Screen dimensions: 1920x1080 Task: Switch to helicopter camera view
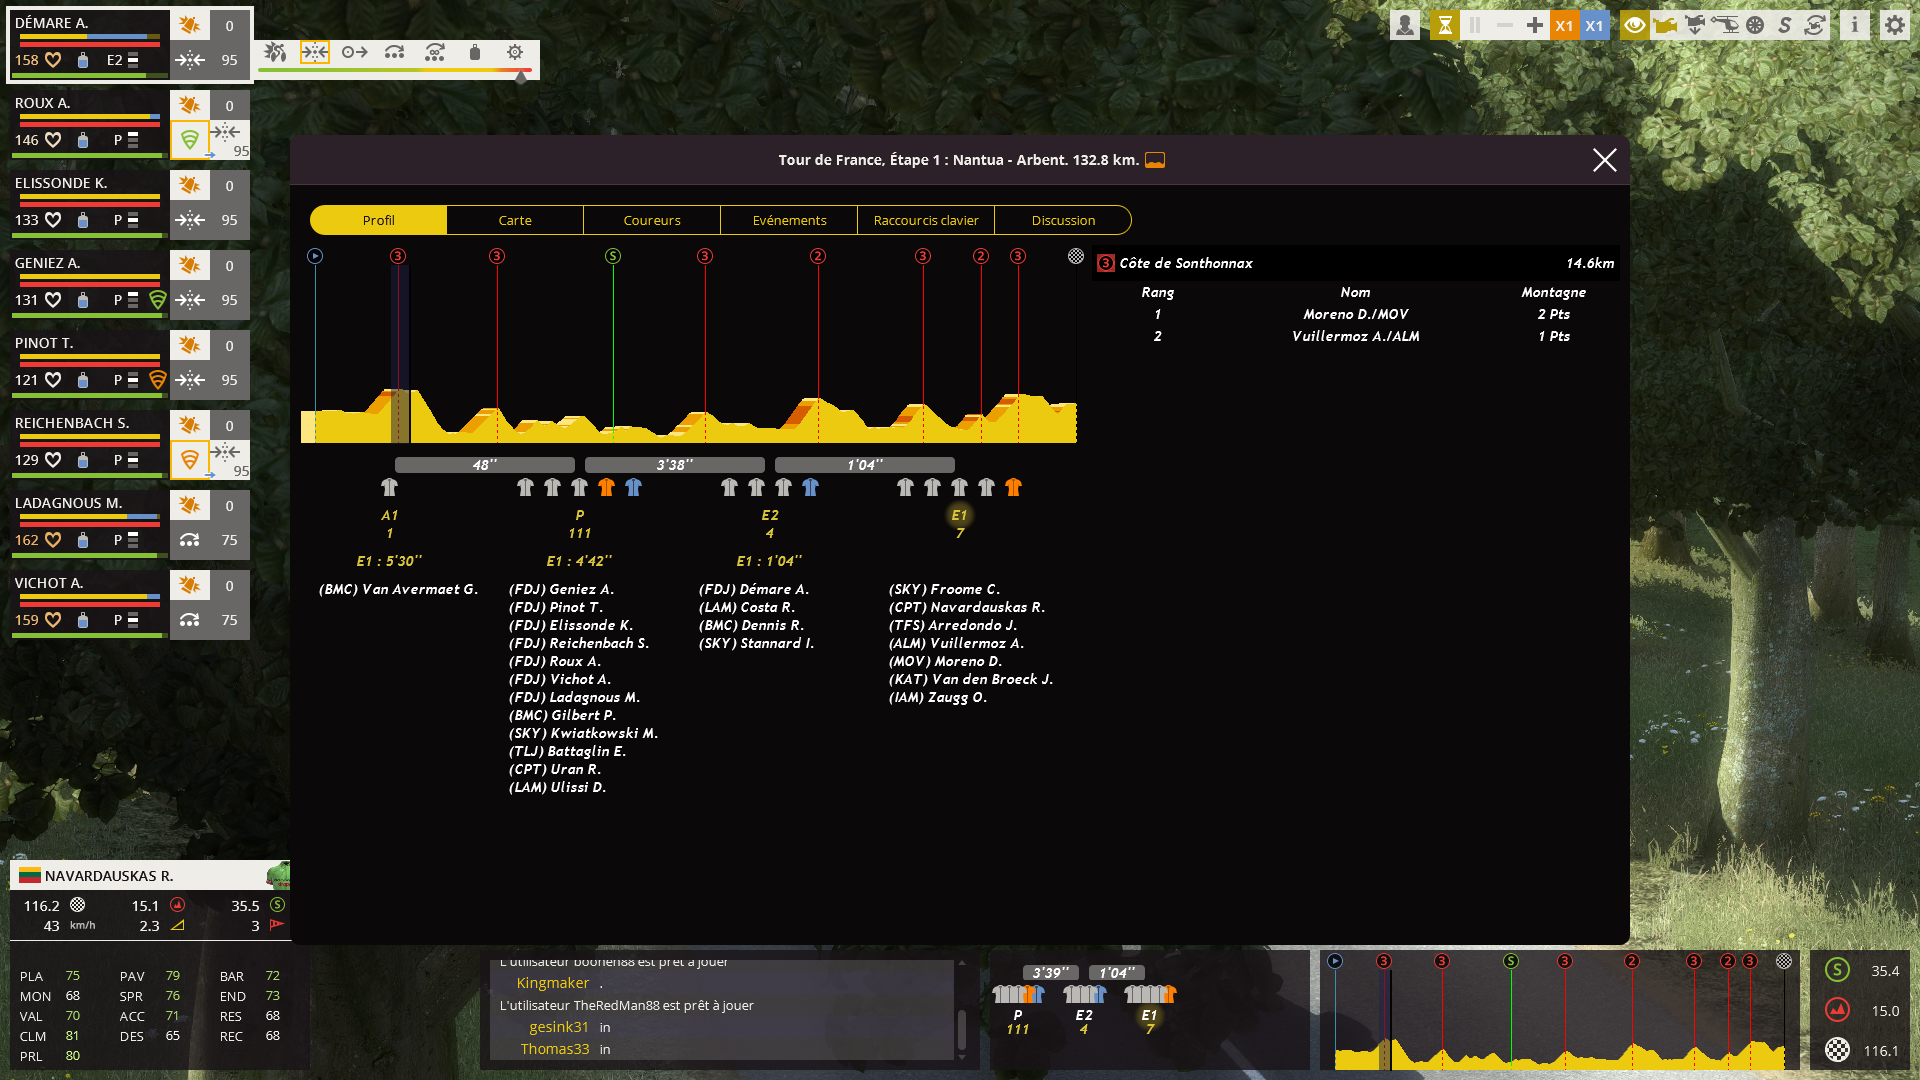tap(1724, 25)
